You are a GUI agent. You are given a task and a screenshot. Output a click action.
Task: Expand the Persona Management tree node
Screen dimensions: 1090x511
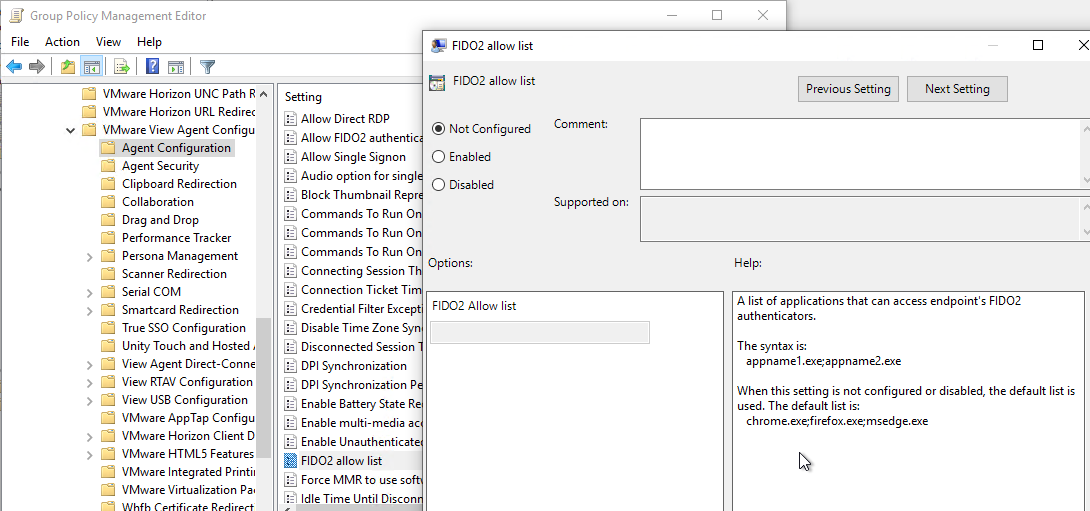point(89,257)
